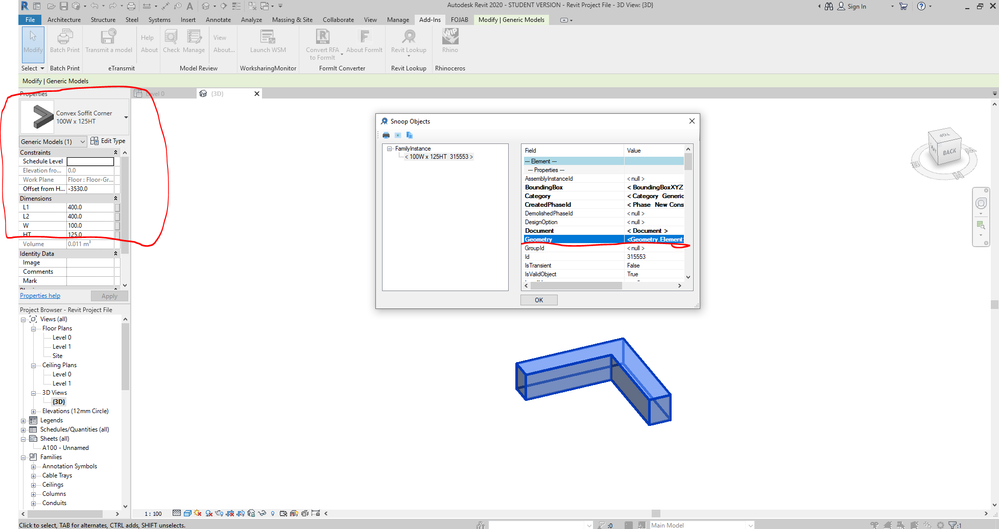Open the Revit Lookup tool
999x529 pixels.
tap(408, 43)
